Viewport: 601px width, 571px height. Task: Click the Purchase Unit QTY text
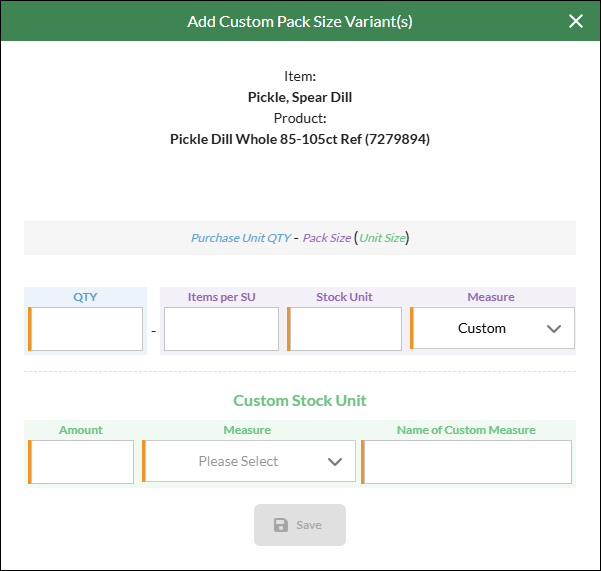241,238
